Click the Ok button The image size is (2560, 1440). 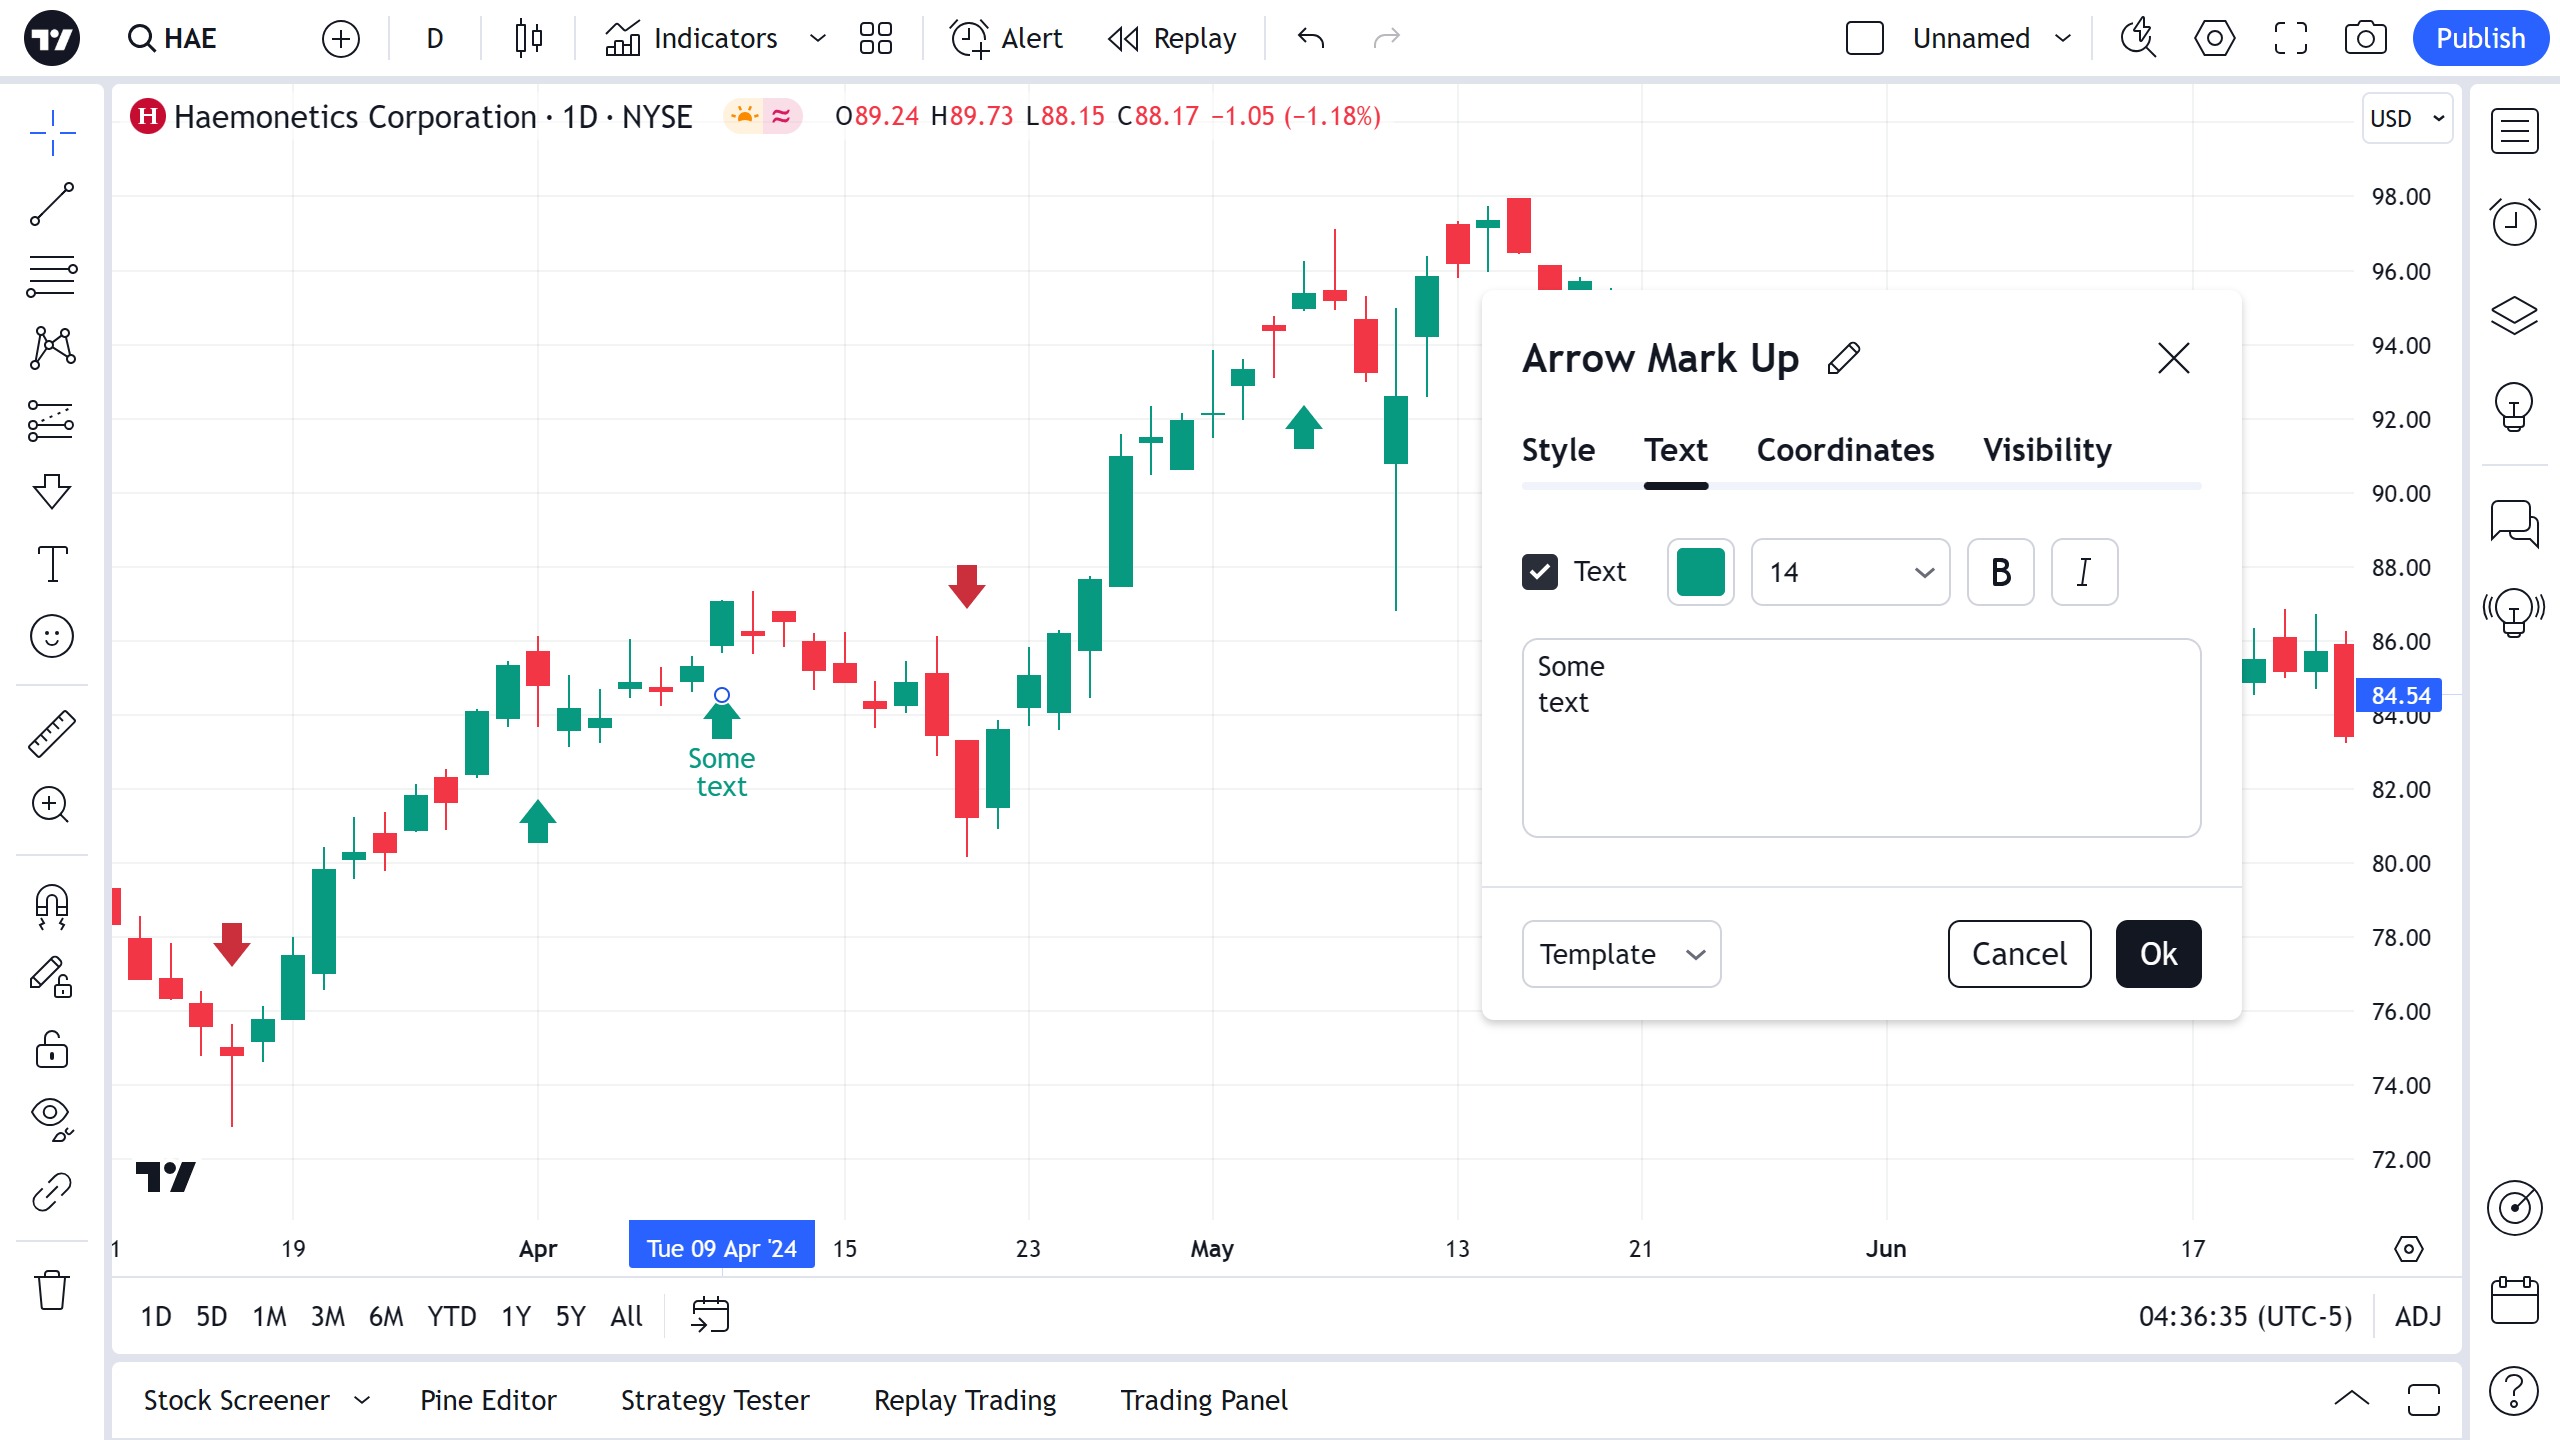(x=2158, y=954)
